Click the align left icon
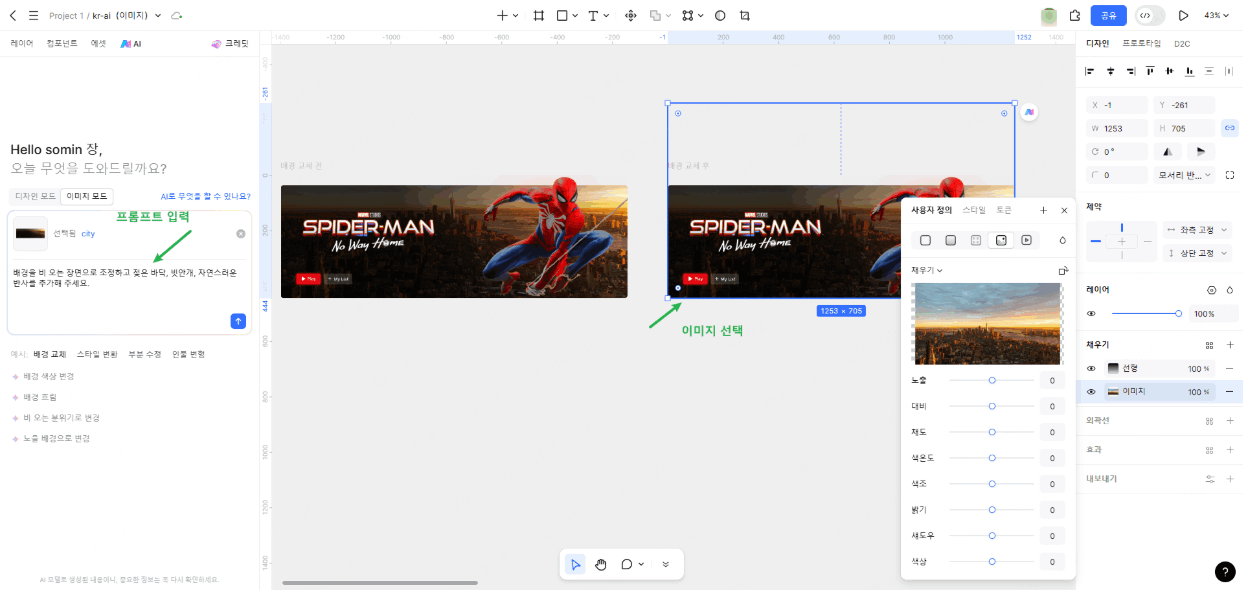The width and height of the screenshot is (1244, 590). (1091, 71)
